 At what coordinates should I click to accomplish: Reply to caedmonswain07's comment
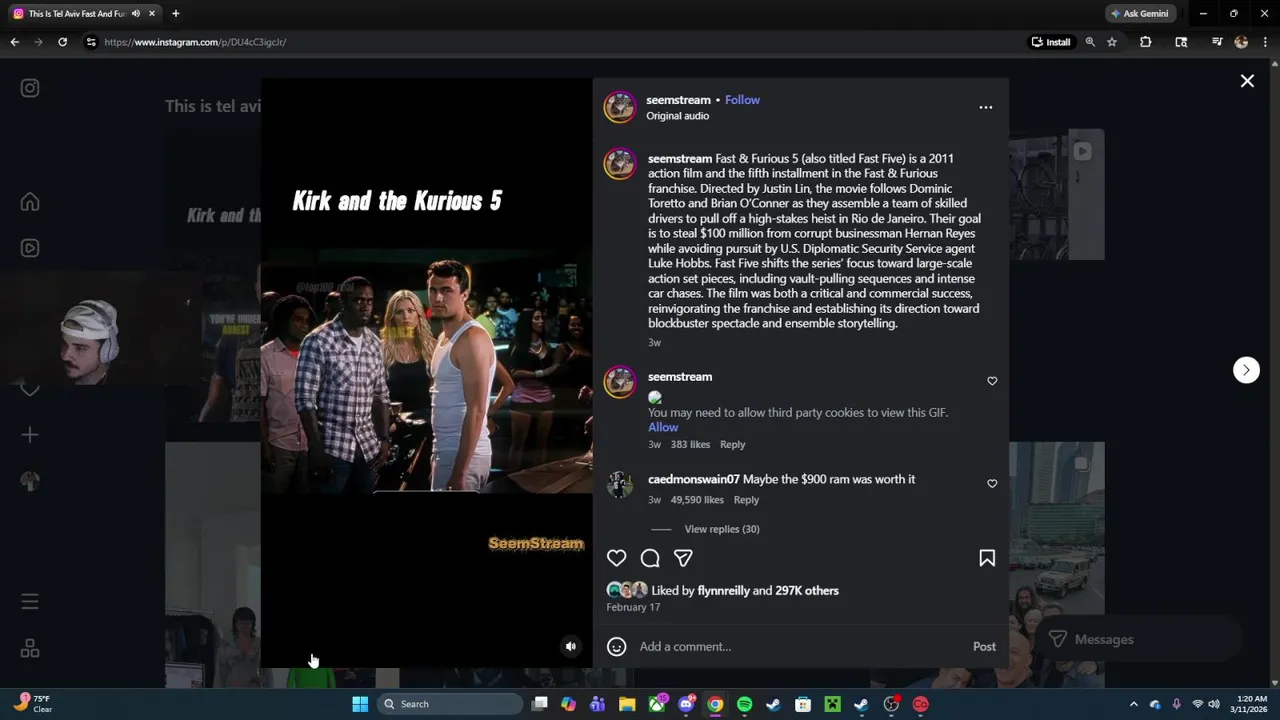746,500
